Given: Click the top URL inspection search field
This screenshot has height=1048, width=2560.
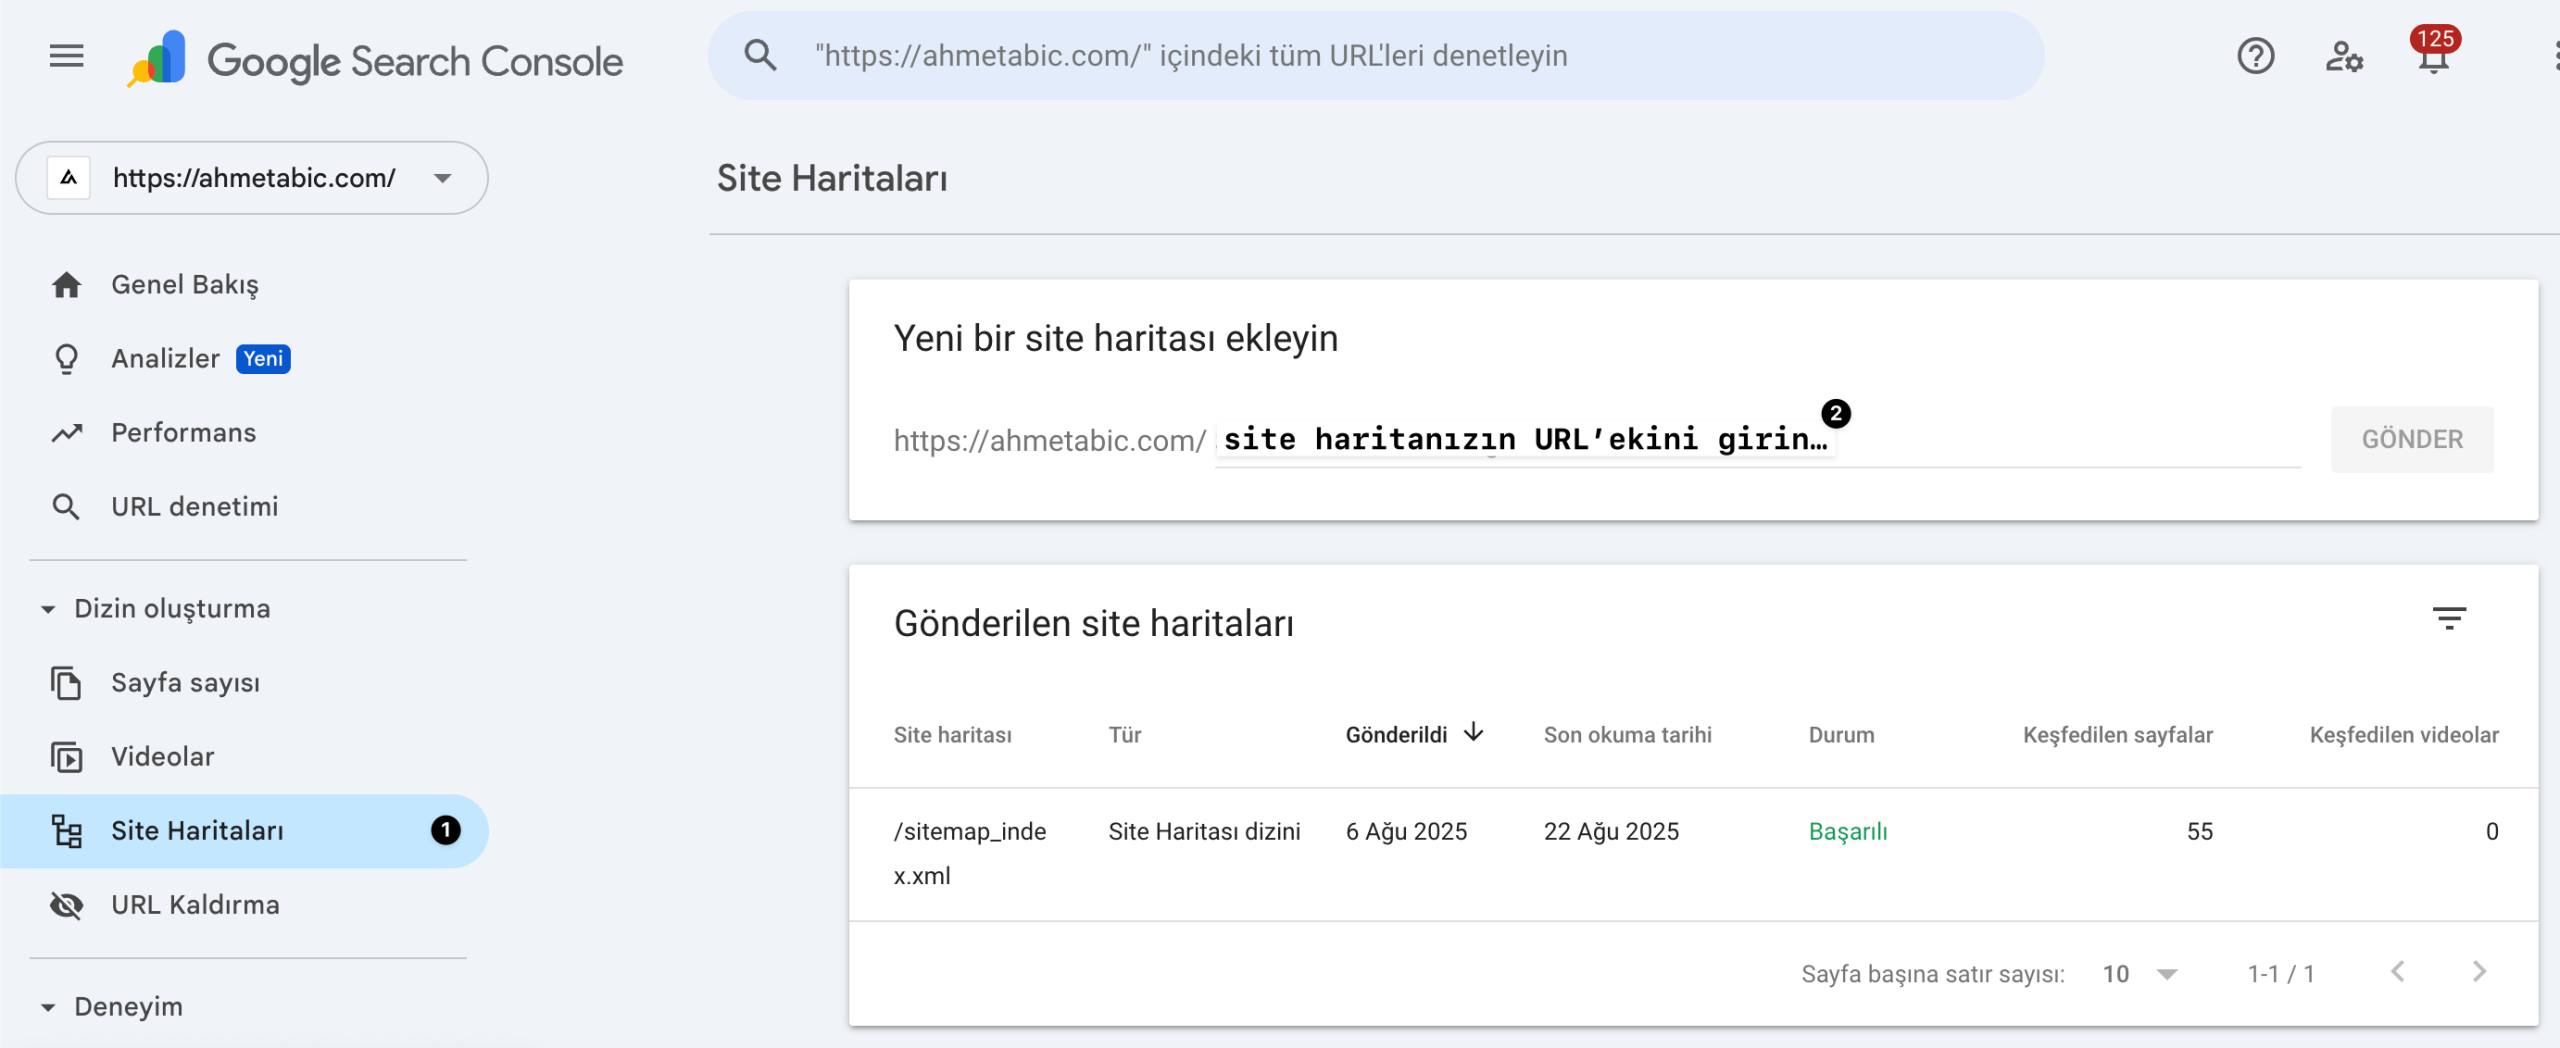Looking at the screenshot, I should pos(1376,56).
